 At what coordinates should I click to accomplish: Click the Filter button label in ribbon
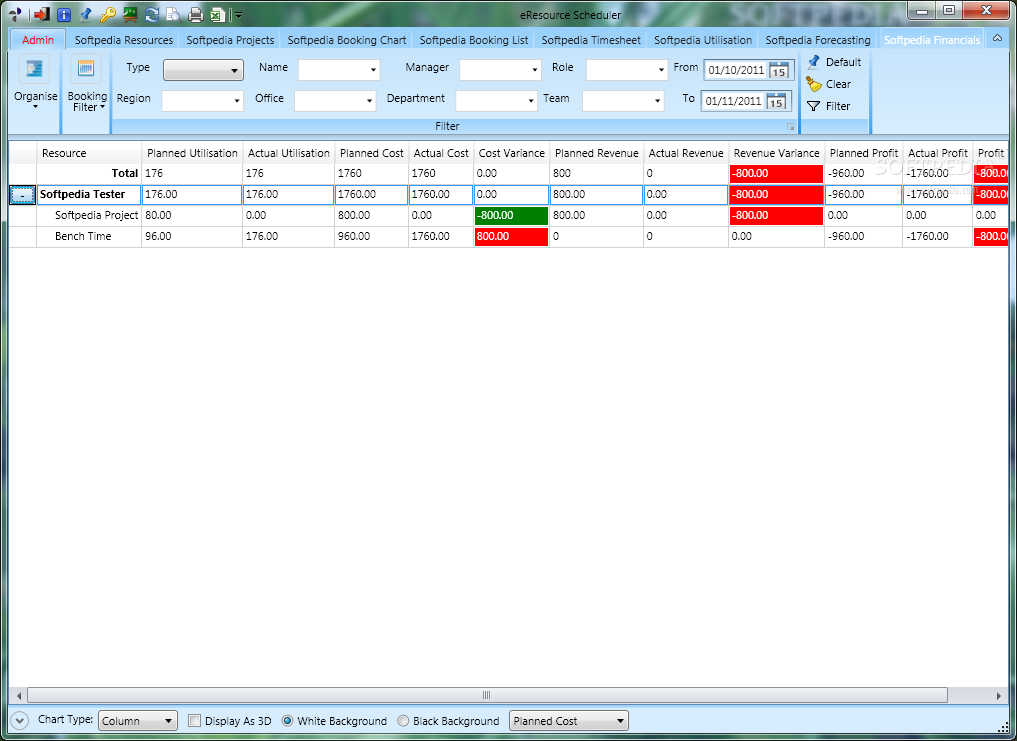837,106
